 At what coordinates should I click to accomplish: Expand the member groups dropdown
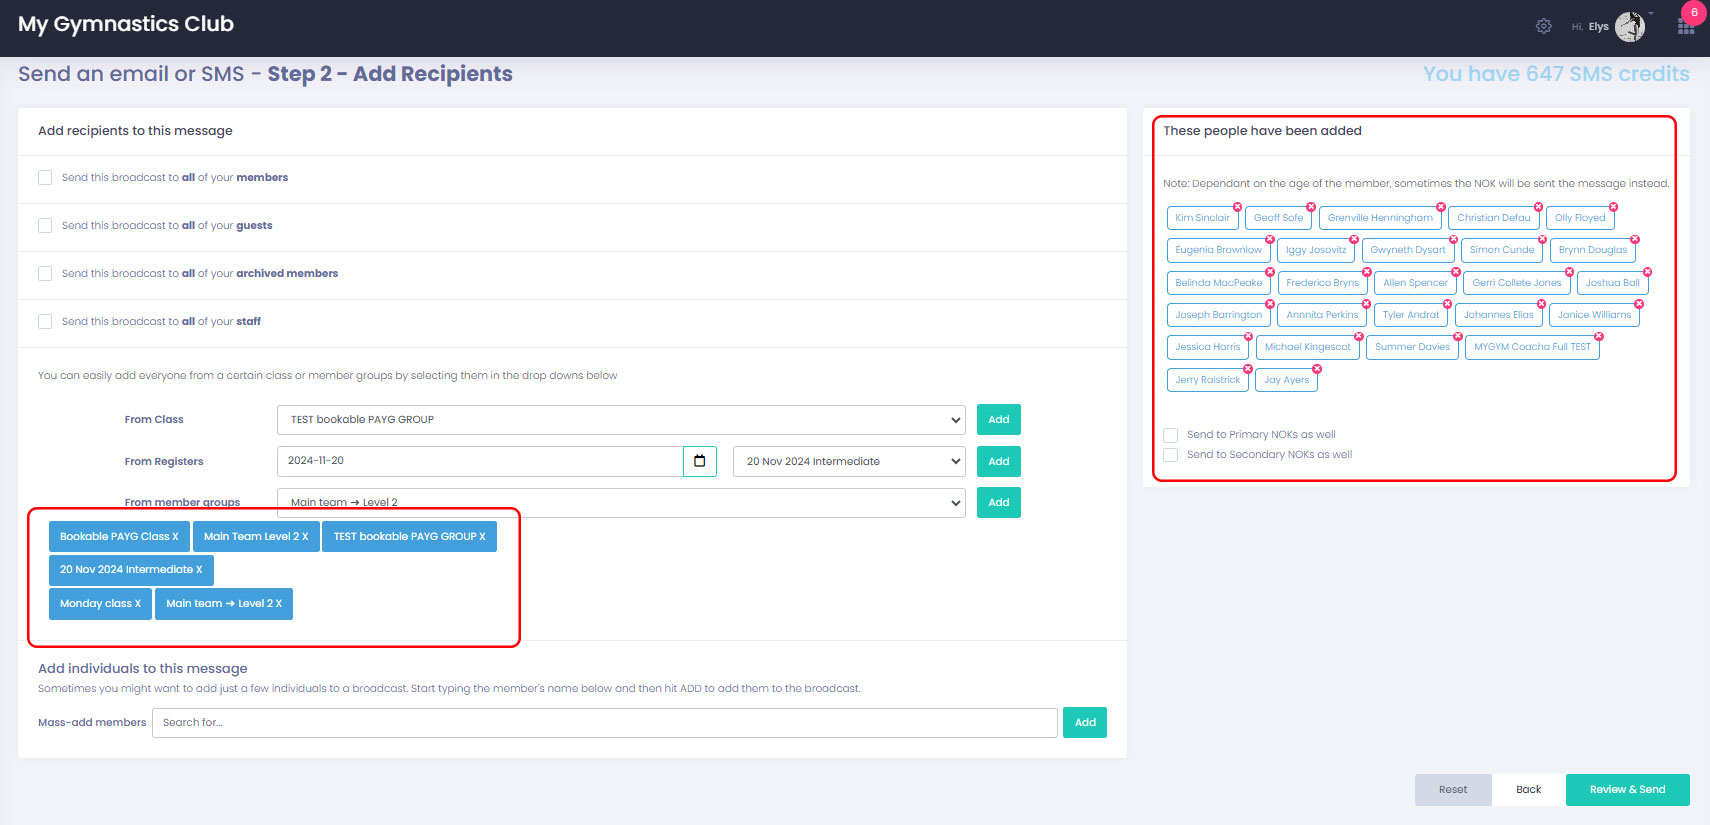point(620,503)
